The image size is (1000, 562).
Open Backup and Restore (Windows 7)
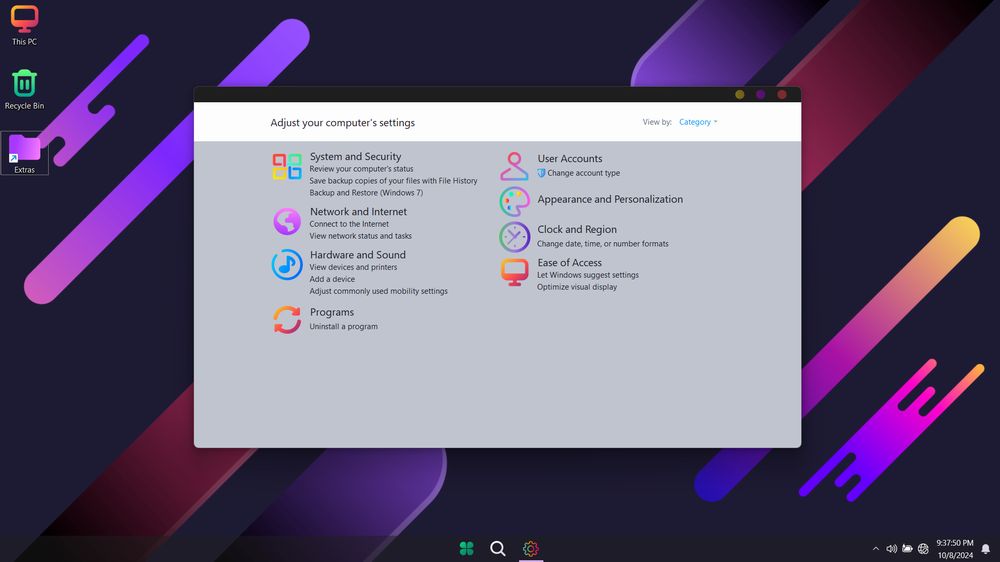click(366, 193)
